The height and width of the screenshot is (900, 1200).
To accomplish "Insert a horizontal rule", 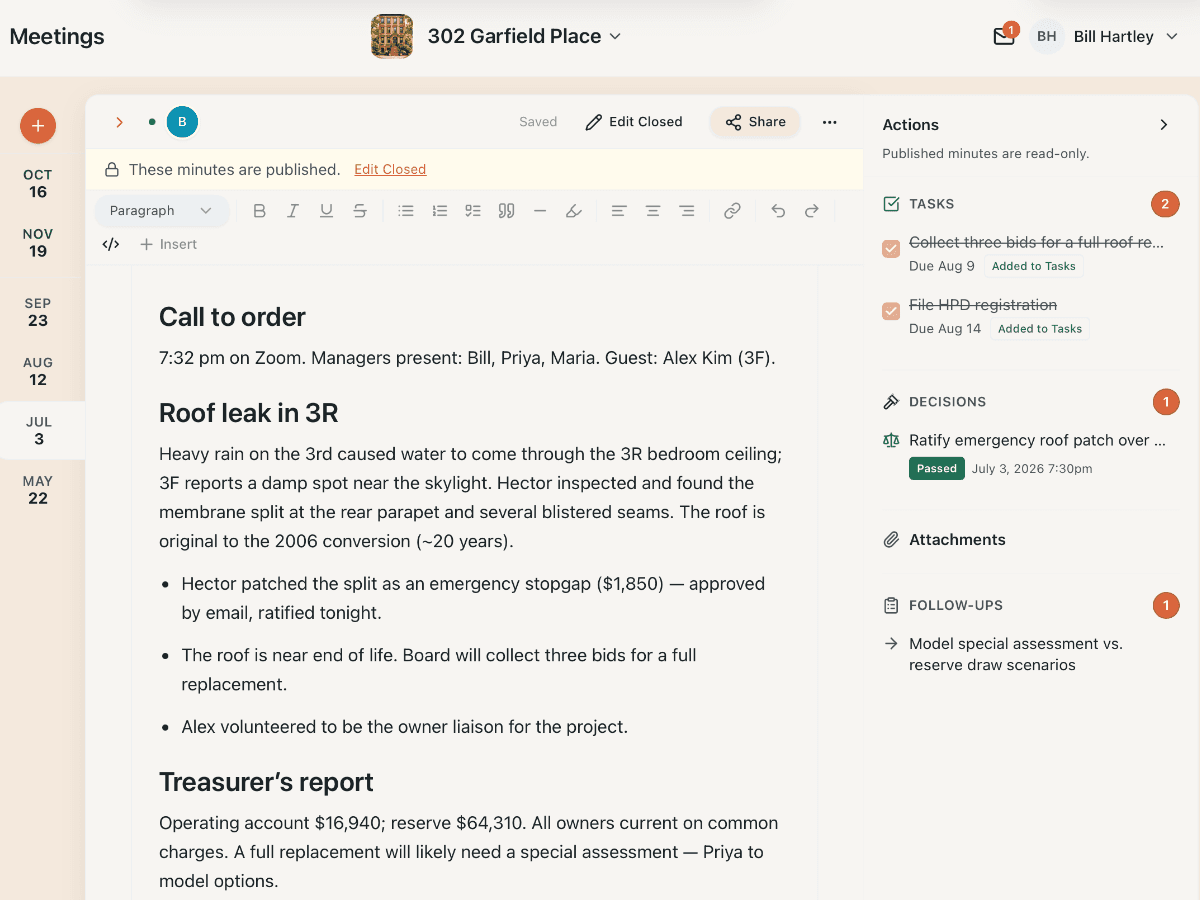I will click(x=540, y=211).
